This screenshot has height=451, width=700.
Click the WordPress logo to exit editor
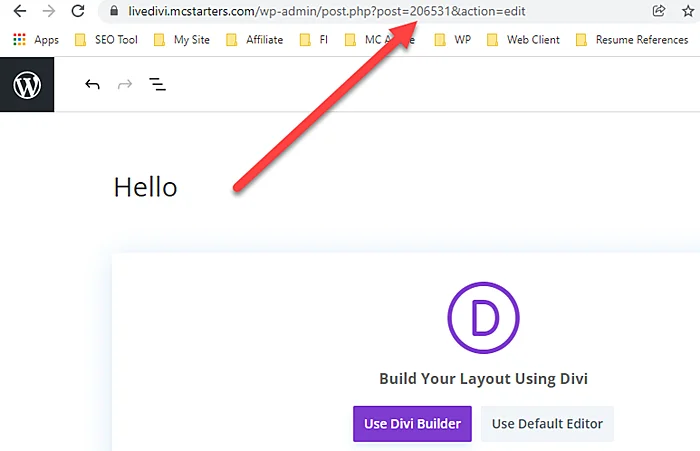27,85
